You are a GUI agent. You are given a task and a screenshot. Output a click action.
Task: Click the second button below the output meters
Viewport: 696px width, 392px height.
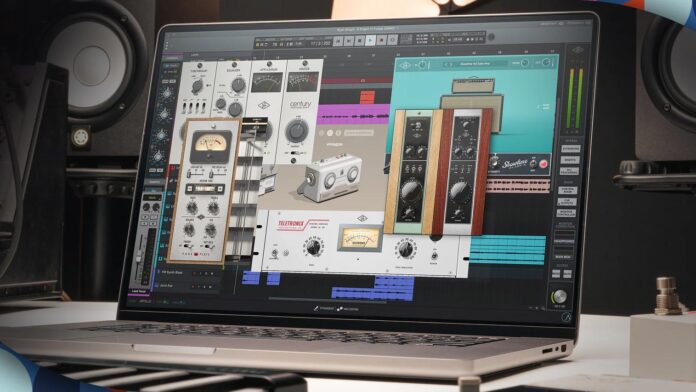(569, 159)
